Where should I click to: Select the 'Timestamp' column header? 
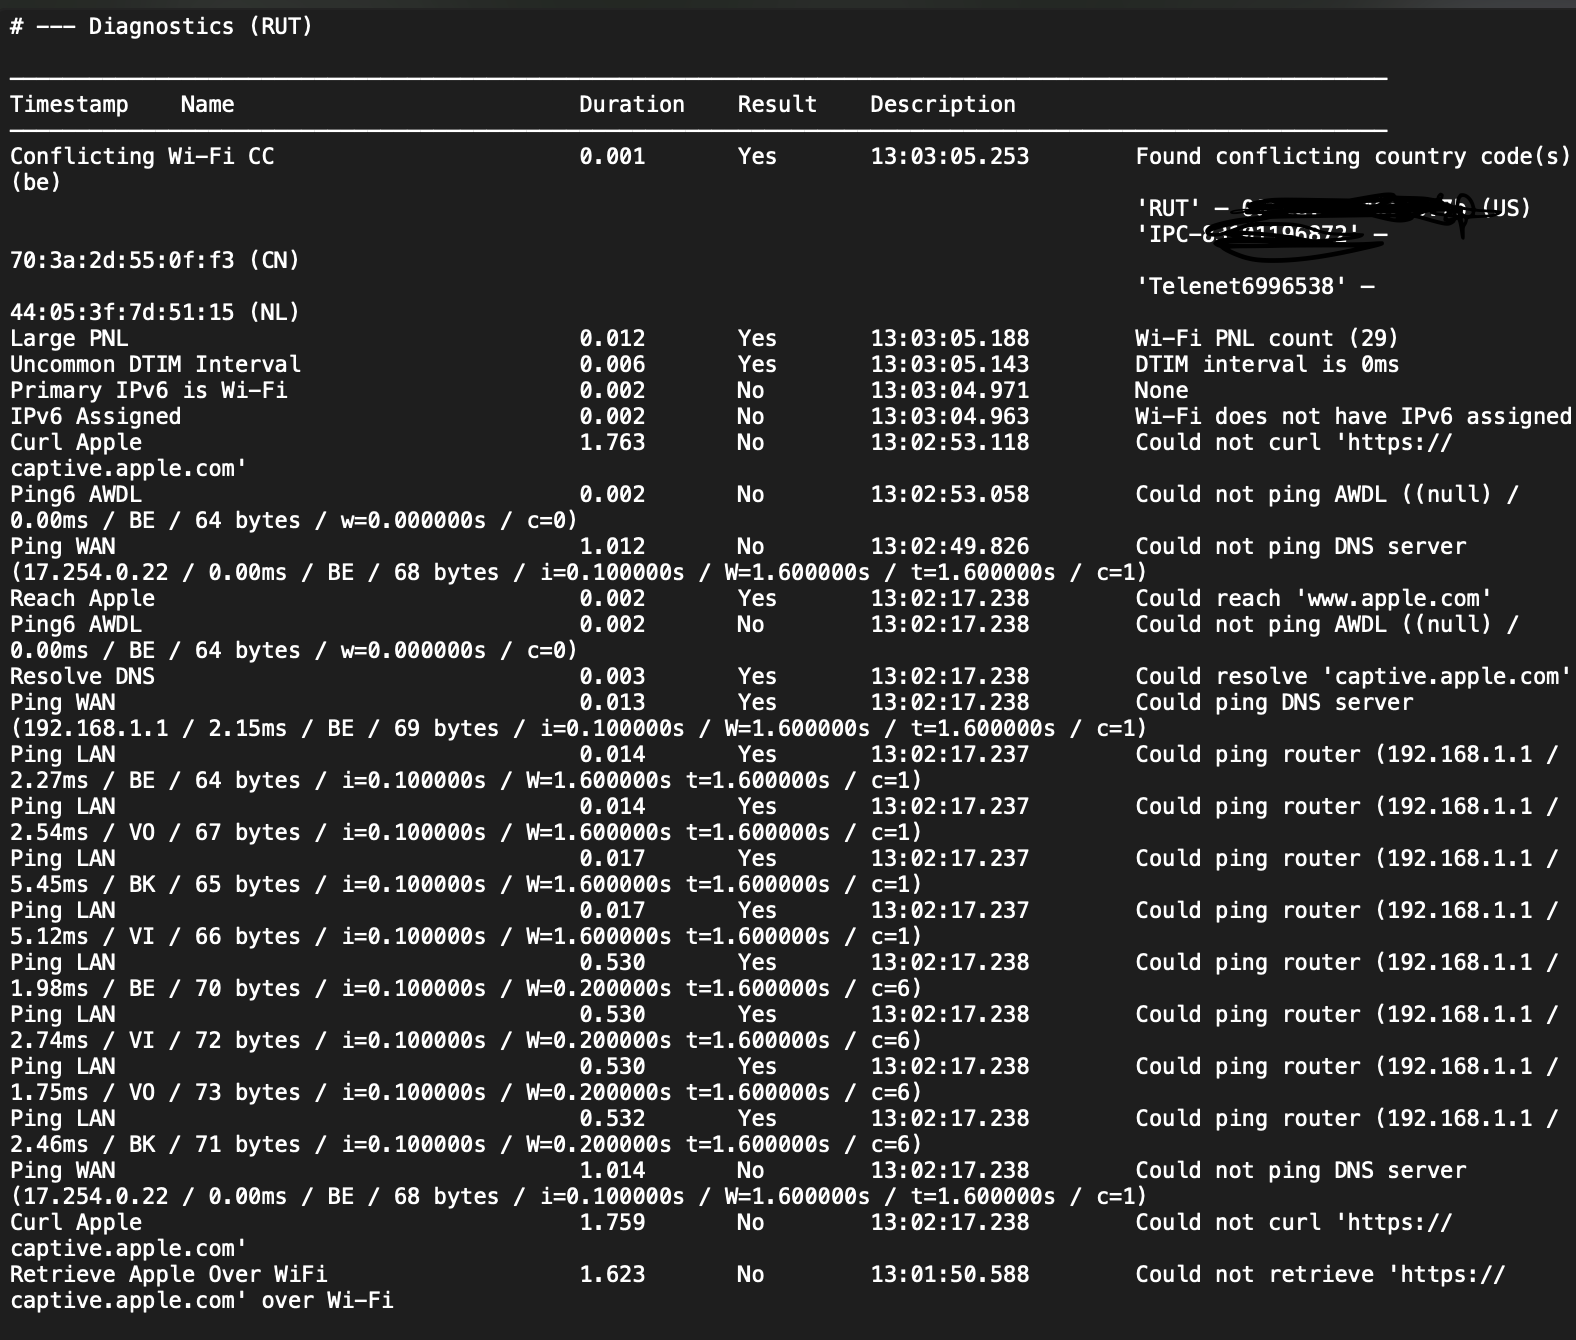tap(69, 104)
